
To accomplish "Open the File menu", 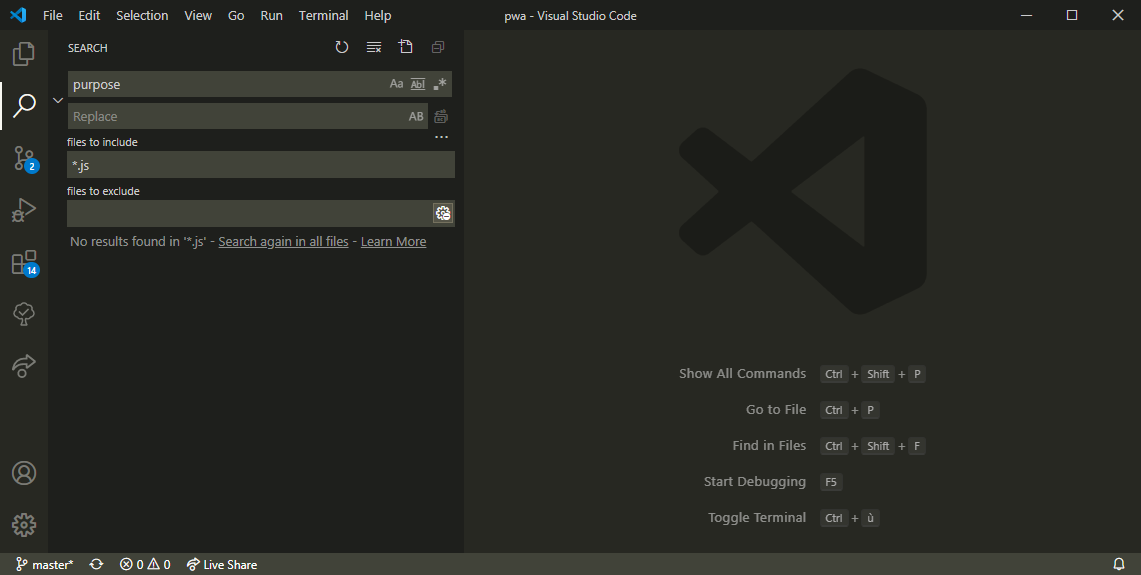I will coord(52,15).
